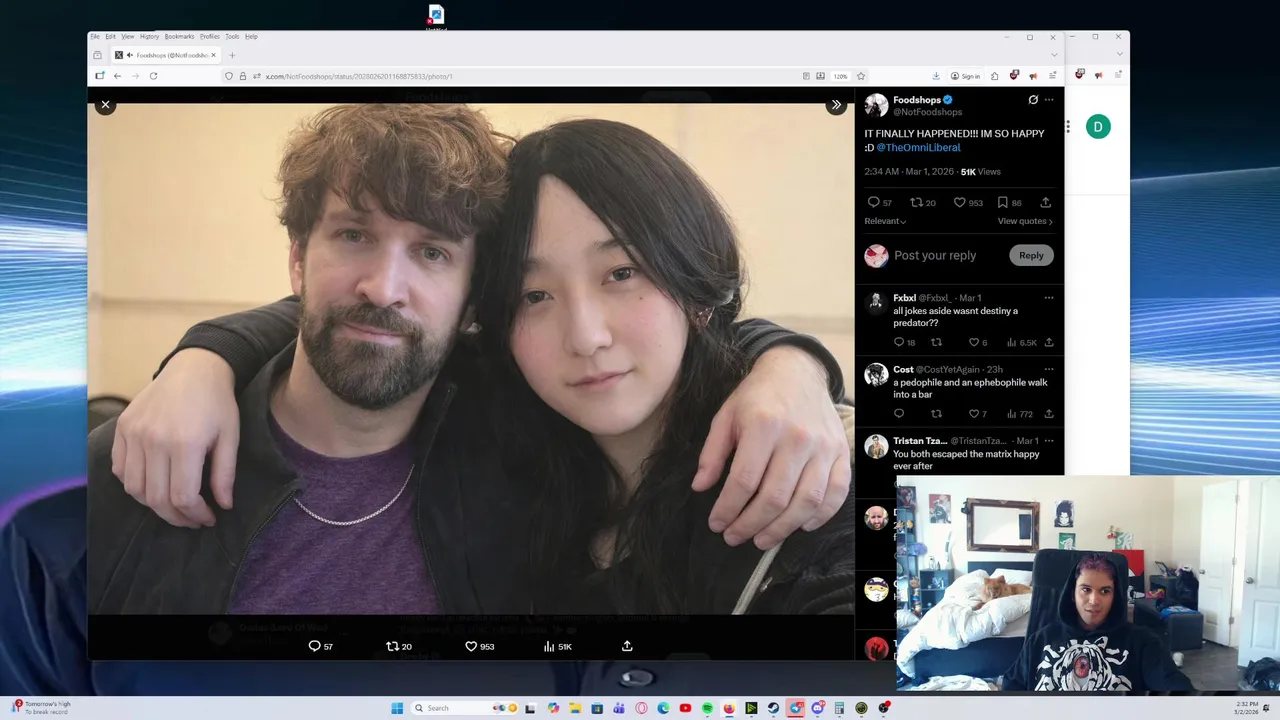The width and height of the screenshot is (1280, 720).
Task: Open the downloads arrow icon in toolbar
Action: (x=936, y=76)
